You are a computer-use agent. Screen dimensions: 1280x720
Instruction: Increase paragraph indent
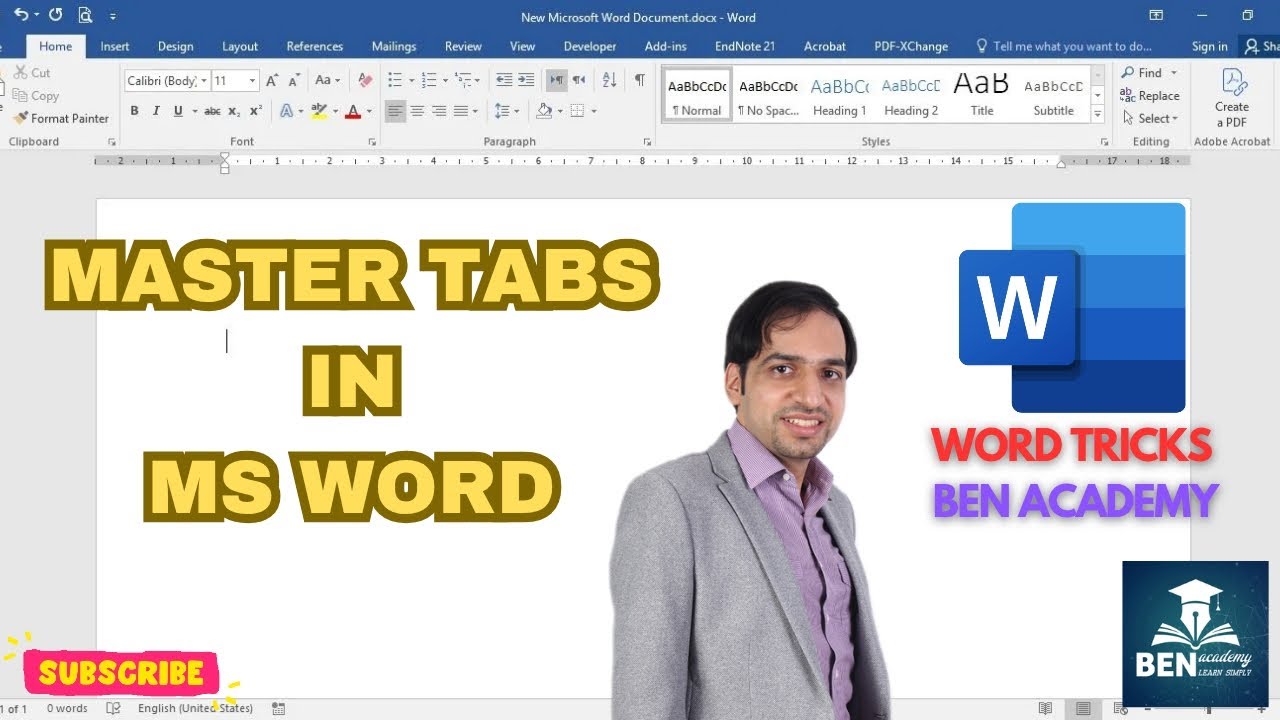[526, 80]
